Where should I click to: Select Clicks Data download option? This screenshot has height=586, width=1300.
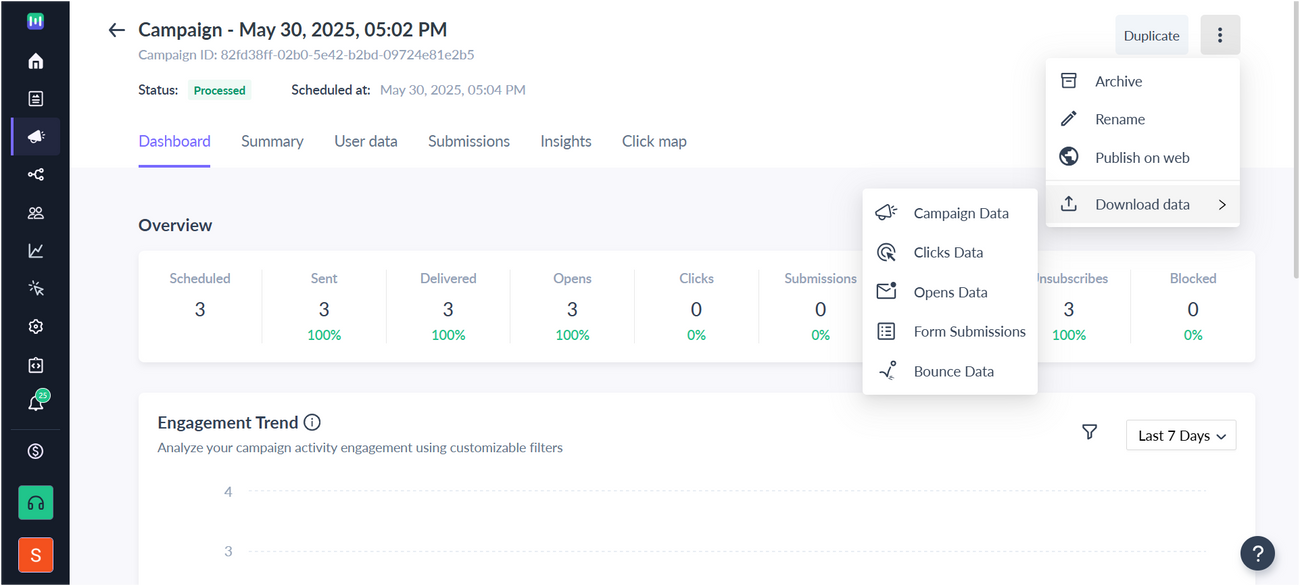pyautogui.click(x=950, y=252)
